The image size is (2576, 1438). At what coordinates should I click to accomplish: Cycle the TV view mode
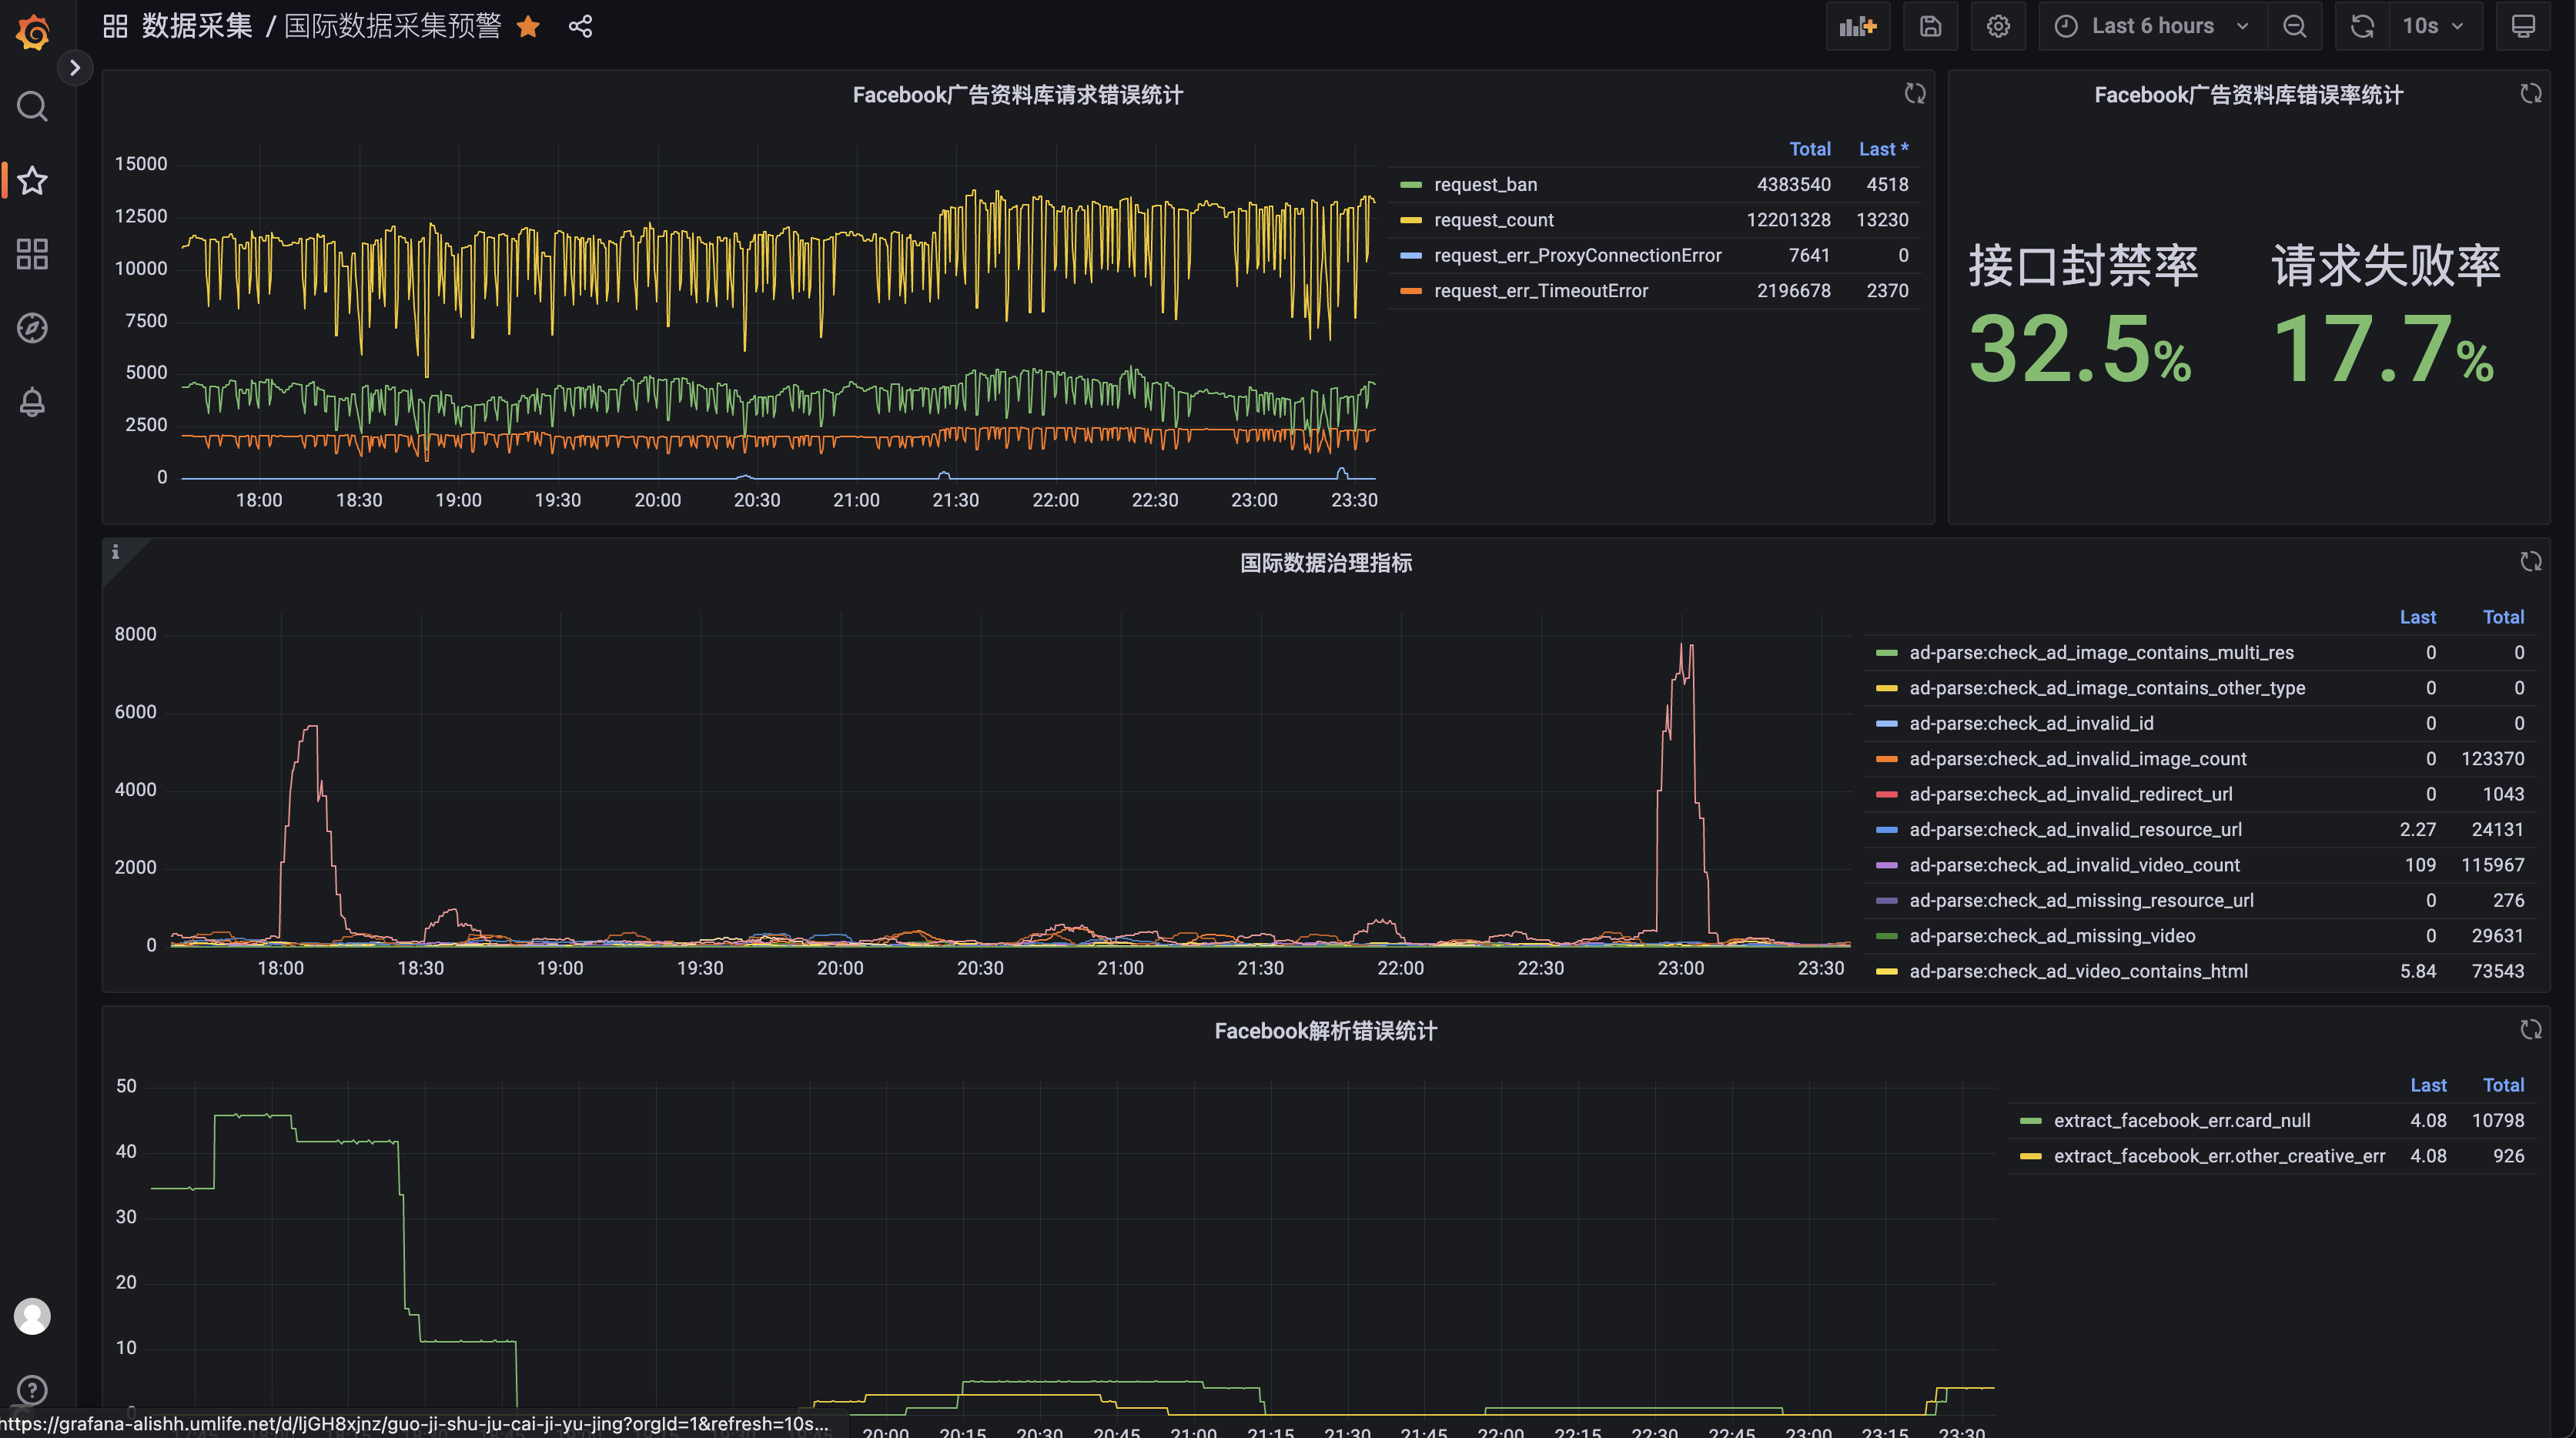pyautogui.click(x=2523, y=26)
